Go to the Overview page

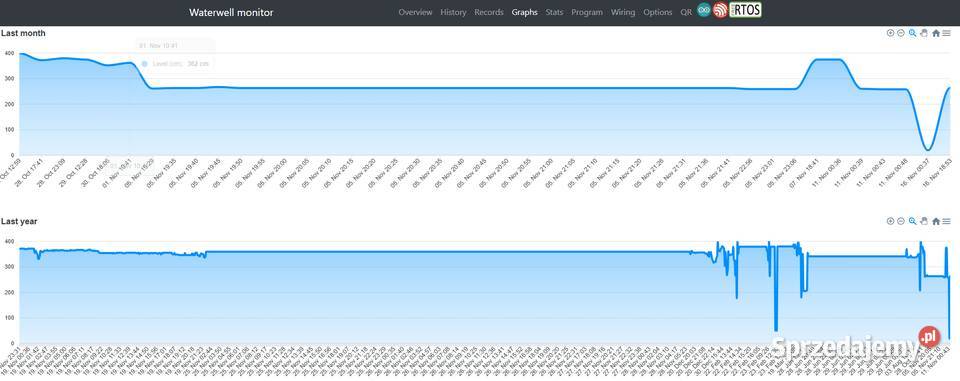pos(415,12)
